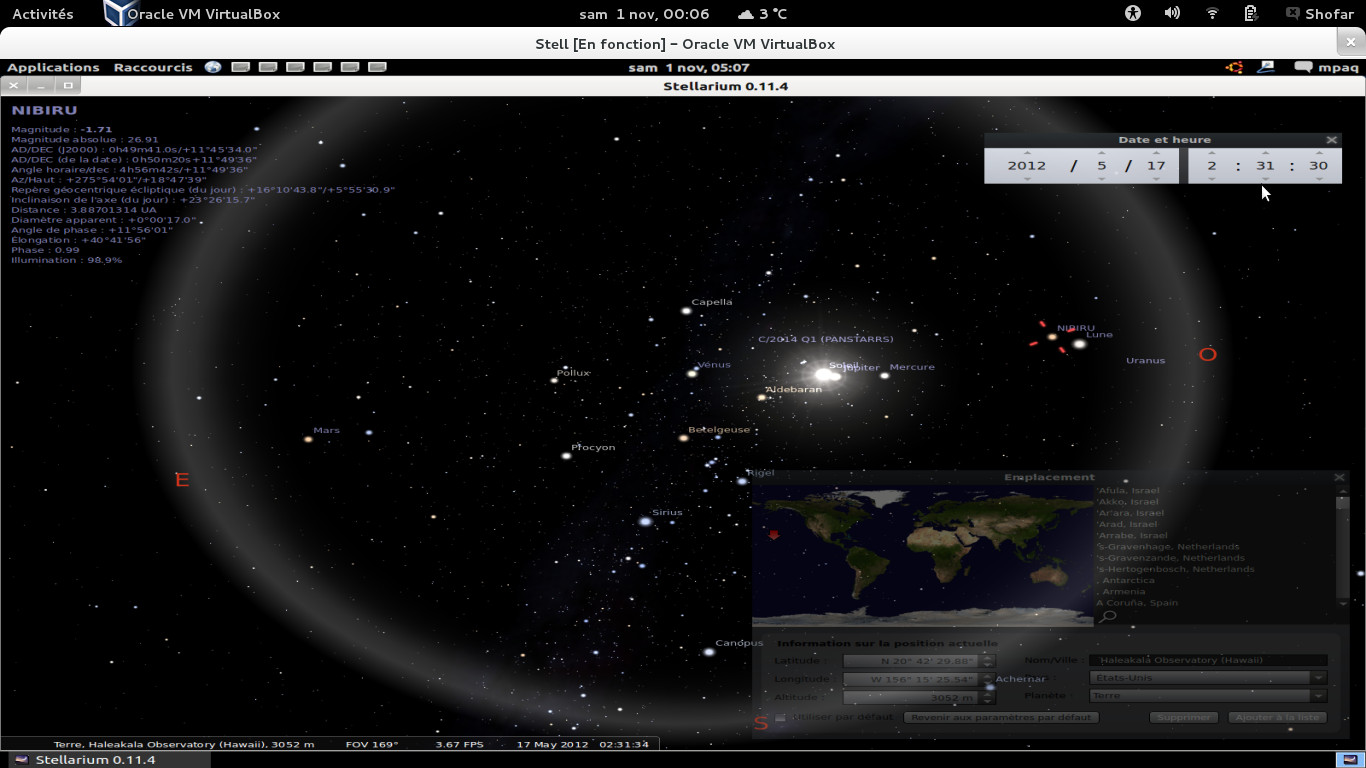Image resolution: width=1366 pixels, height=768 pixels.
Task: Open the Terre planet dropdown
Action: click(1318, 696)
